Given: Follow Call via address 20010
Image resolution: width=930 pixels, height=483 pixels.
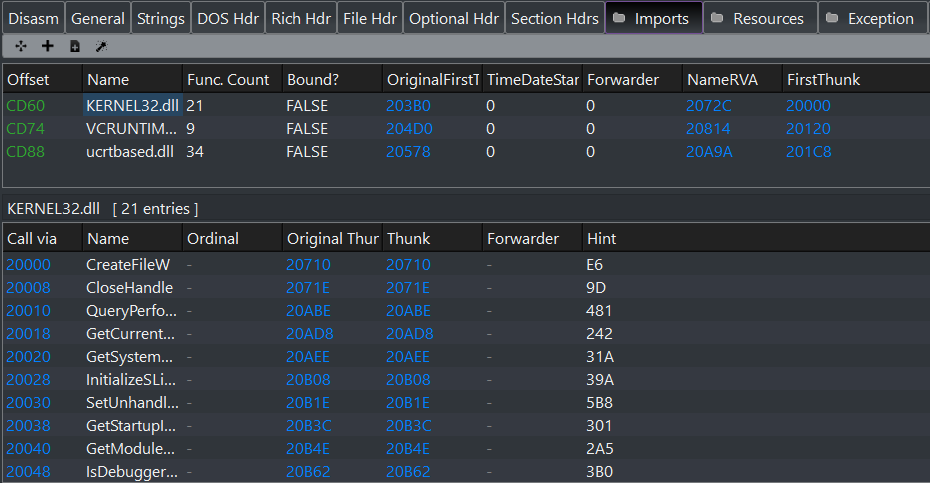Looking at the screenshot, I should tap(28, 311).
